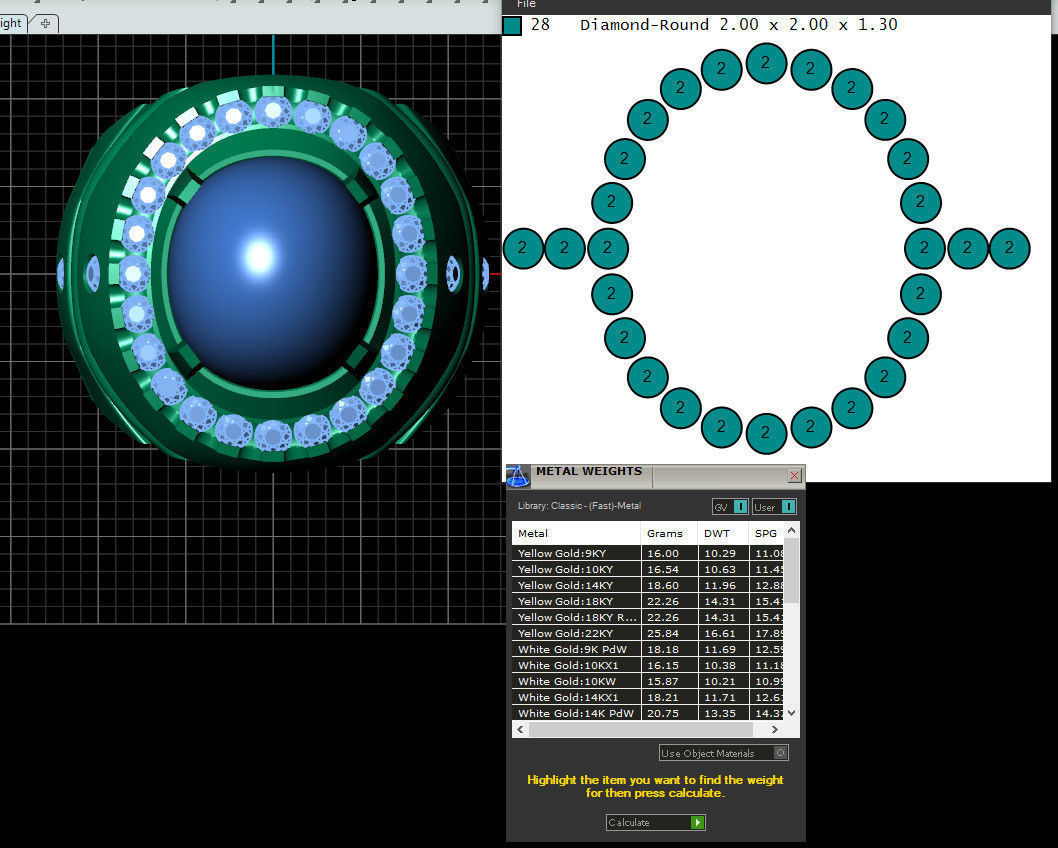Click the green arrow on Calculate button
This screenshot has width=1058, height=848.
click(x=698, y=822)
